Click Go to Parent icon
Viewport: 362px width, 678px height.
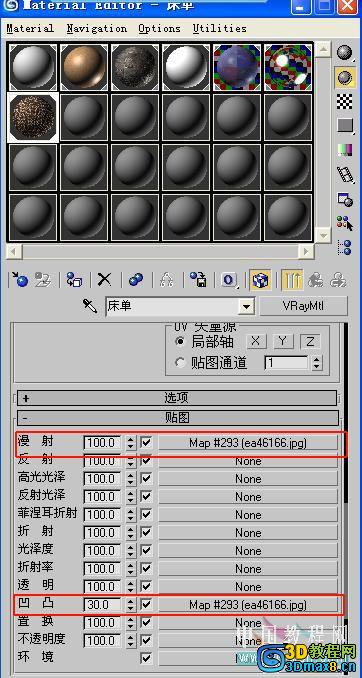coord(316,280)
